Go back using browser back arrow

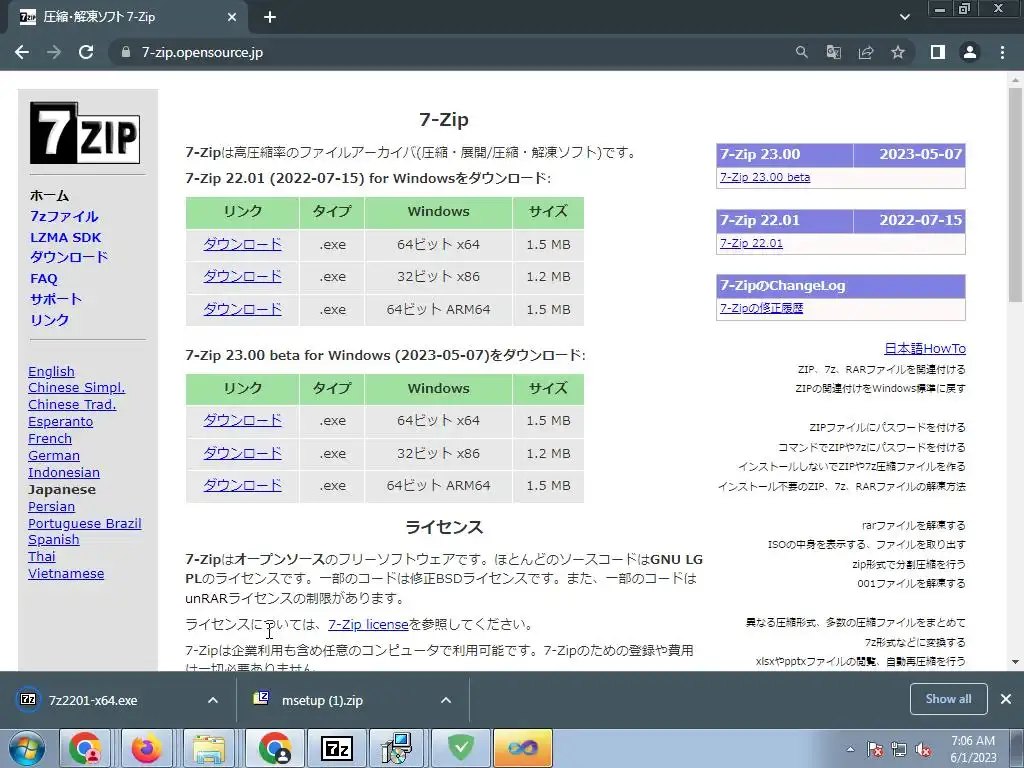22,52
